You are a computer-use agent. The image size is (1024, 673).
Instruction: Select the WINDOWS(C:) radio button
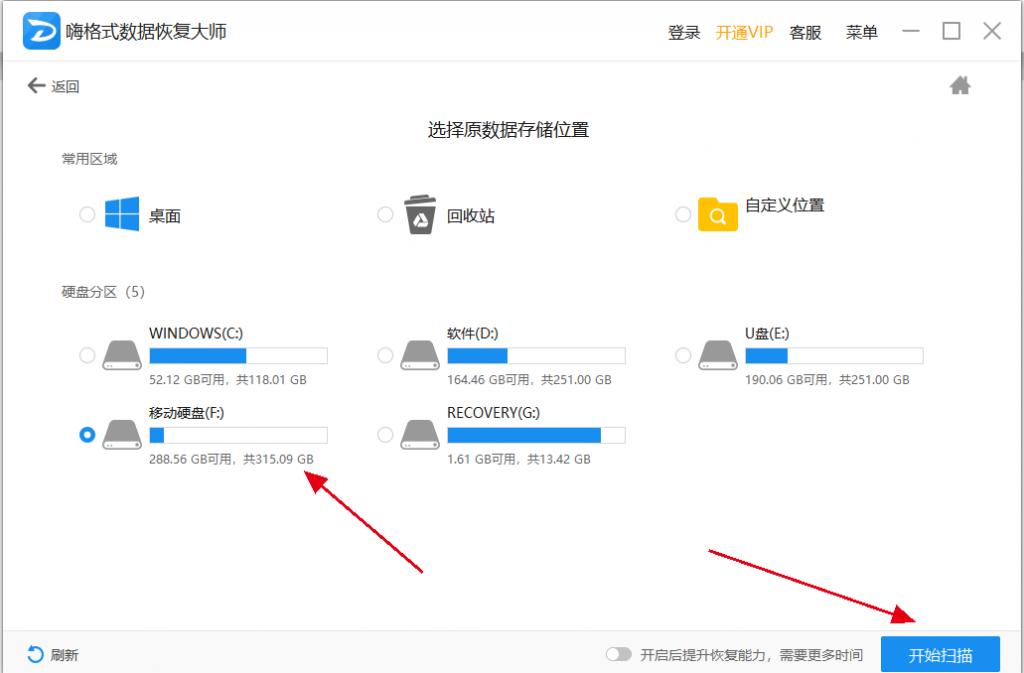[87, 356]
